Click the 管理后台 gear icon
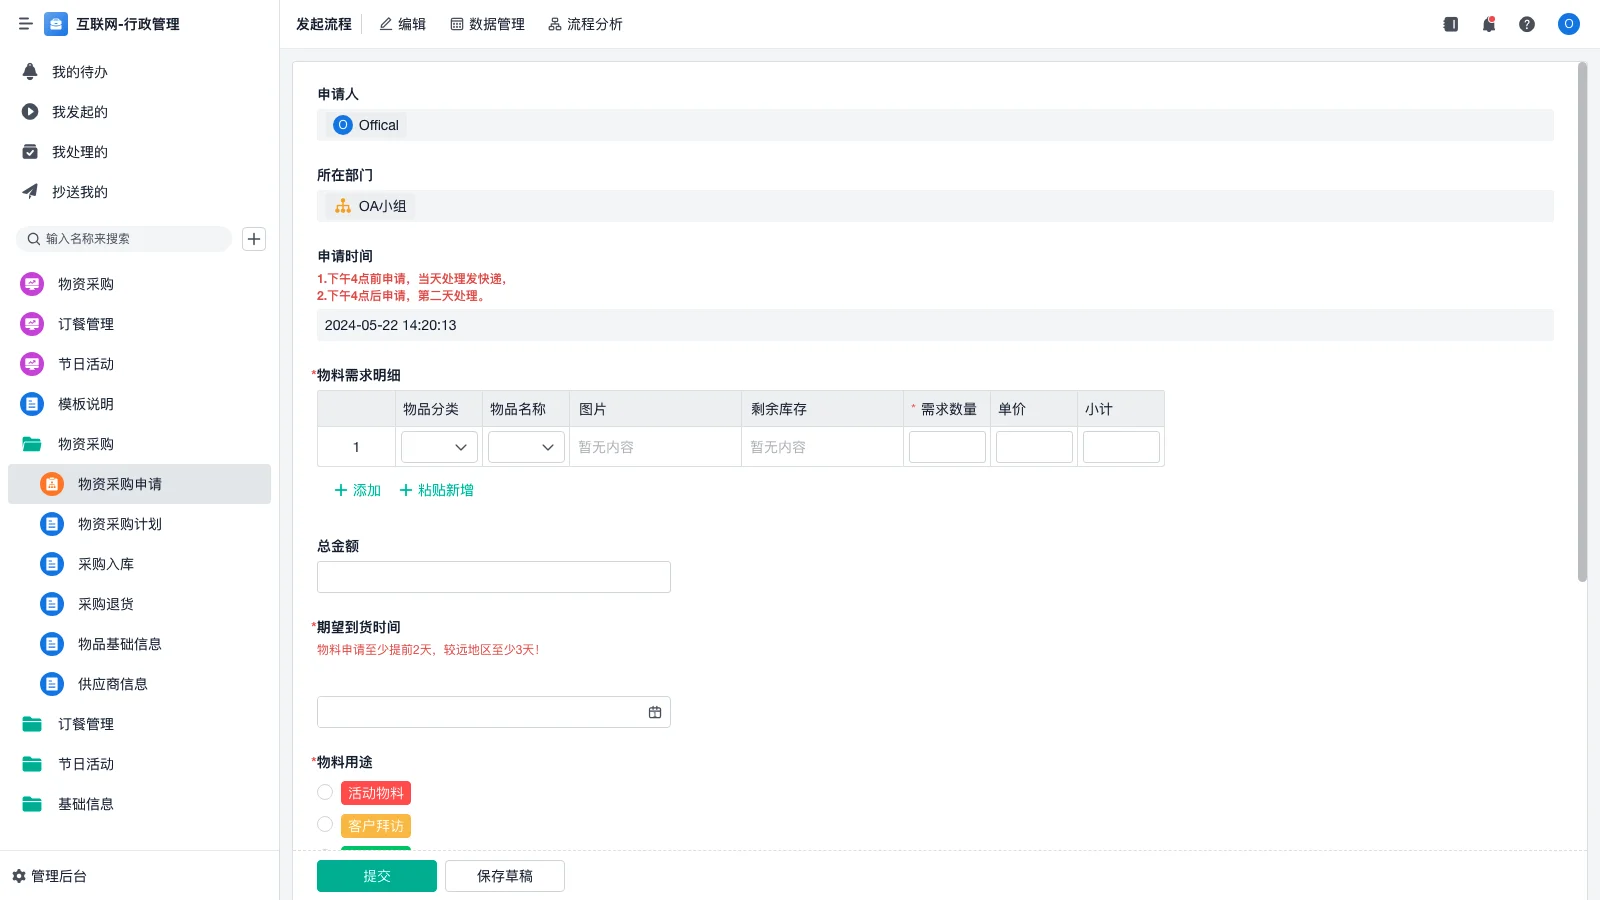Screen dimensions: 1600x900 point(19,876)
